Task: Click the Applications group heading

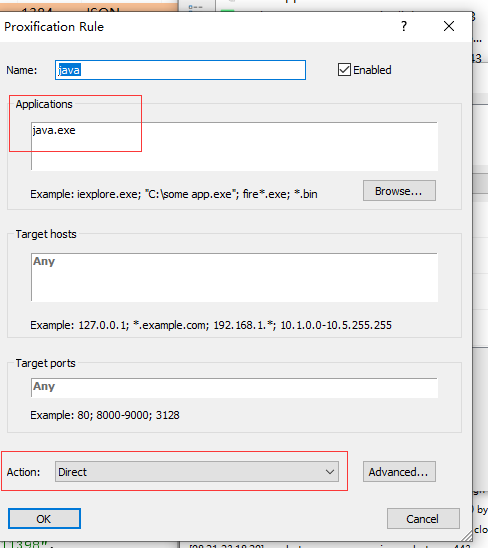Action: tap(44, 104)
